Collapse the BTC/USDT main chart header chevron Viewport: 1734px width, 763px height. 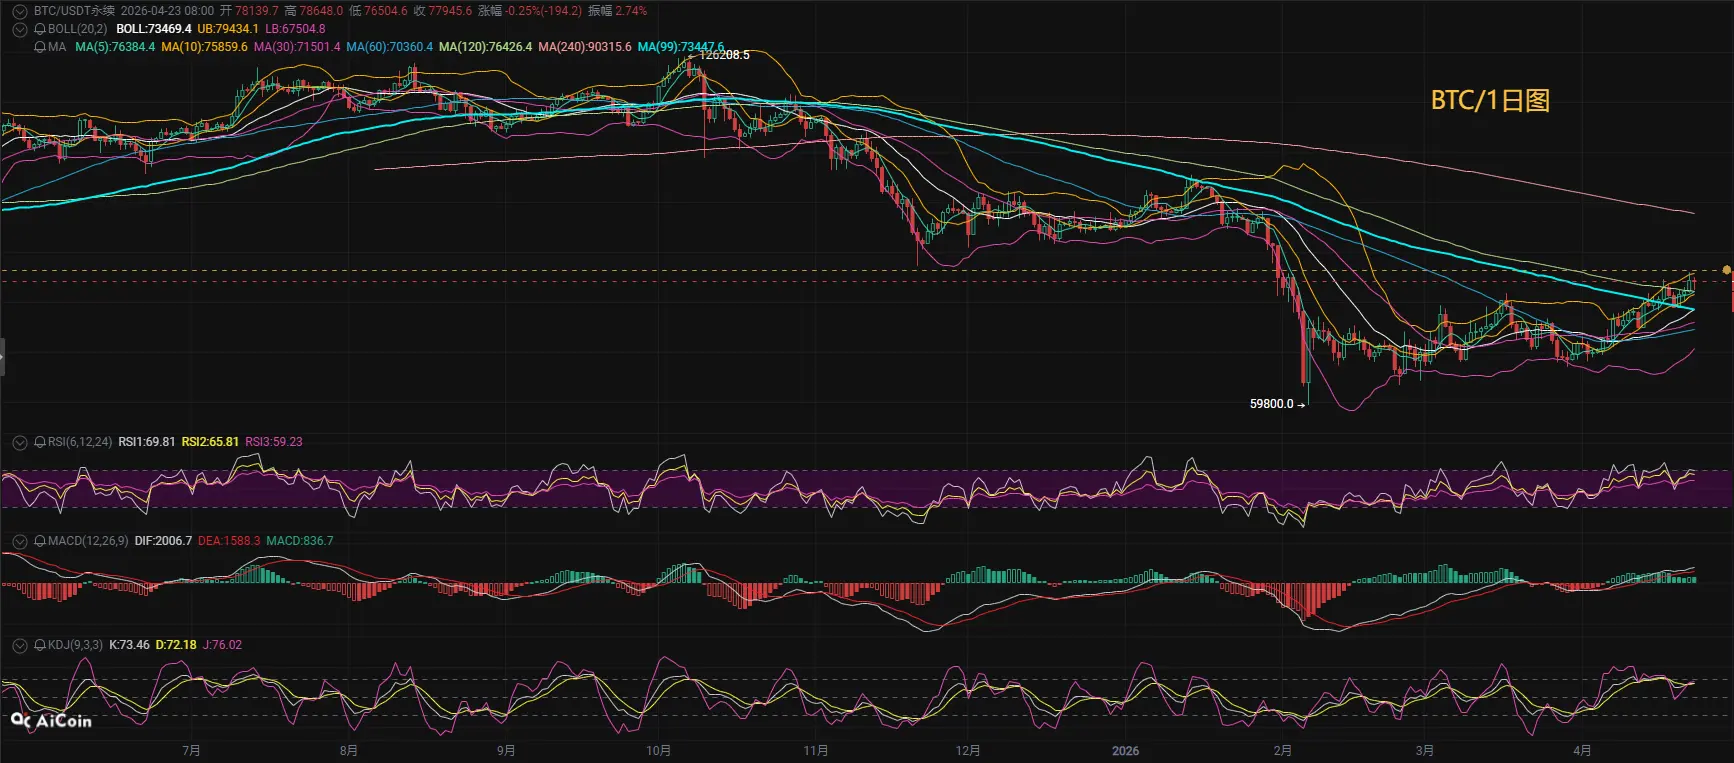(19, 11)
